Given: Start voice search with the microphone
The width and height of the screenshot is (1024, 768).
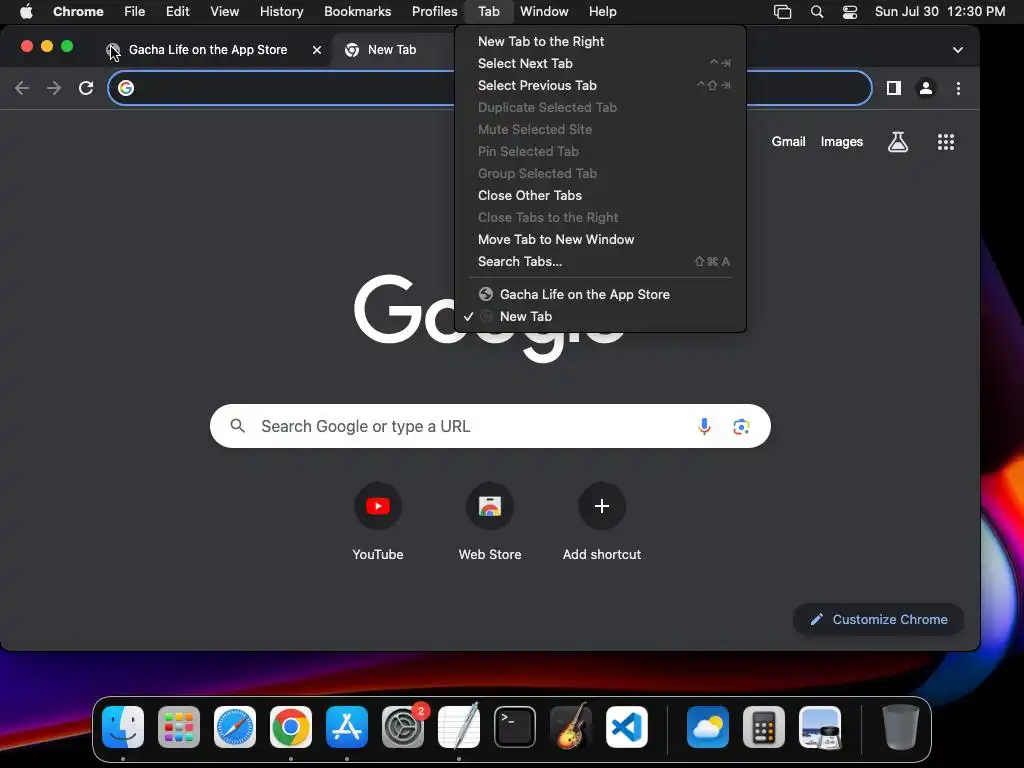Looking at the screenshot, I should pyautogui.click(x=704, y=426).
